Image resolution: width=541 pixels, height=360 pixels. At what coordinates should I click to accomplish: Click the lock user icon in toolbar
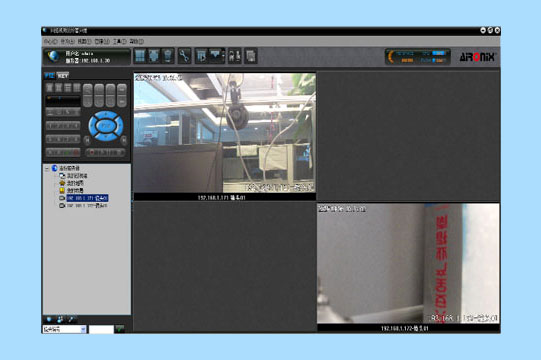click(235, 56)
